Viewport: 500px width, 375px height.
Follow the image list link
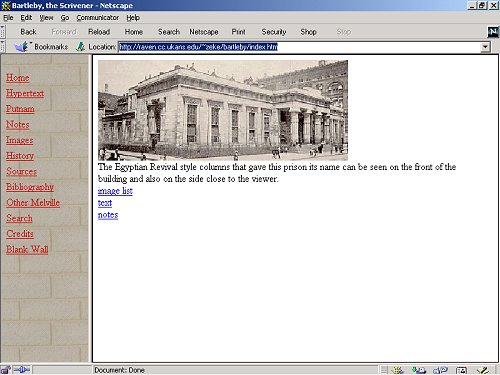[x=115, y=191]
